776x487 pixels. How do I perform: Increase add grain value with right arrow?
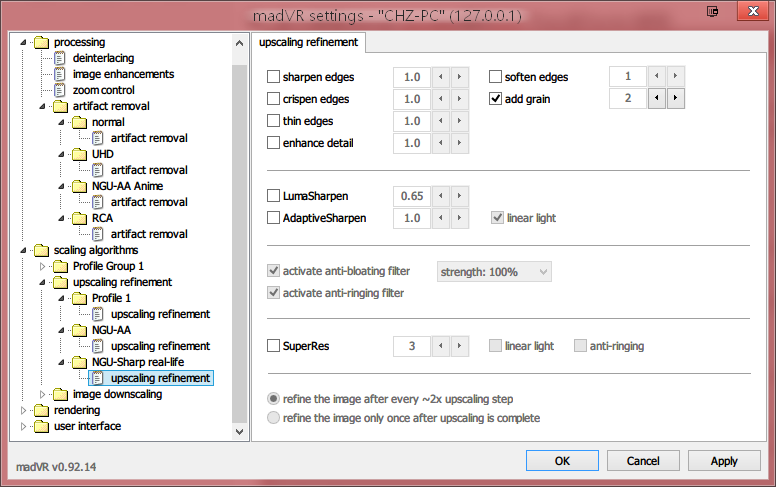point(676,98)
